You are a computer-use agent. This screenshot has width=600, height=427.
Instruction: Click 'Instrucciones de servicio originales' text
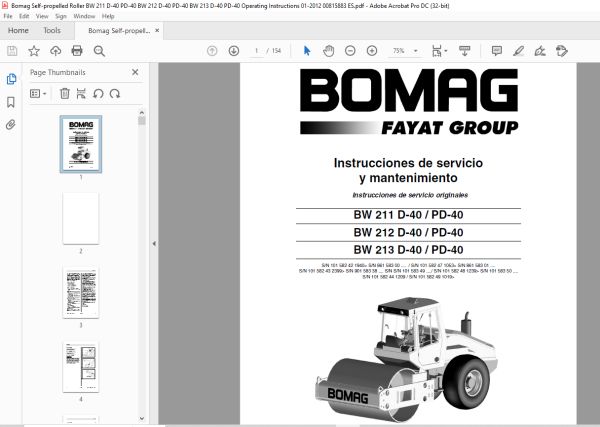[410, 195]
